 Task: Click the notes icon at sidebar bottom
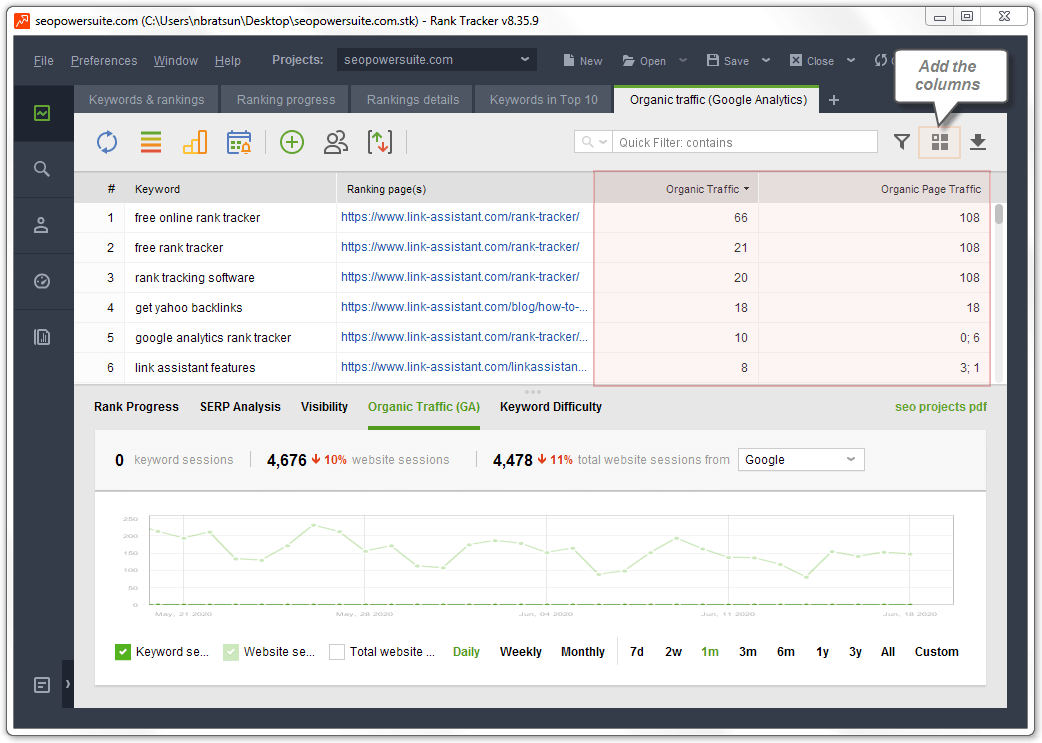pos(42,685)
